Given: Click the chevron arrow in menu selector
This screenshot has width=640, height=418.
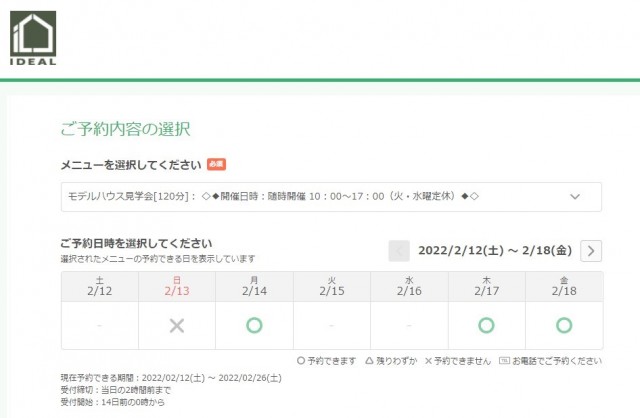Looking at the screenshot, I should [x=575, y=197].
